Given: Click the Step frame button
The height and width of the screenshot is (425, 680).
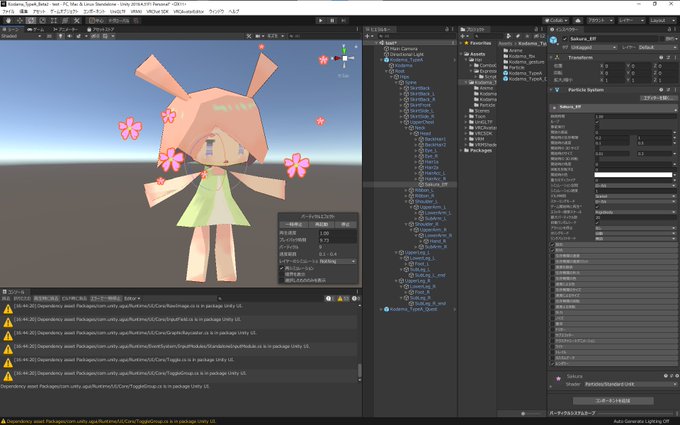Looking at the screenshot, I should coord(343,20).
